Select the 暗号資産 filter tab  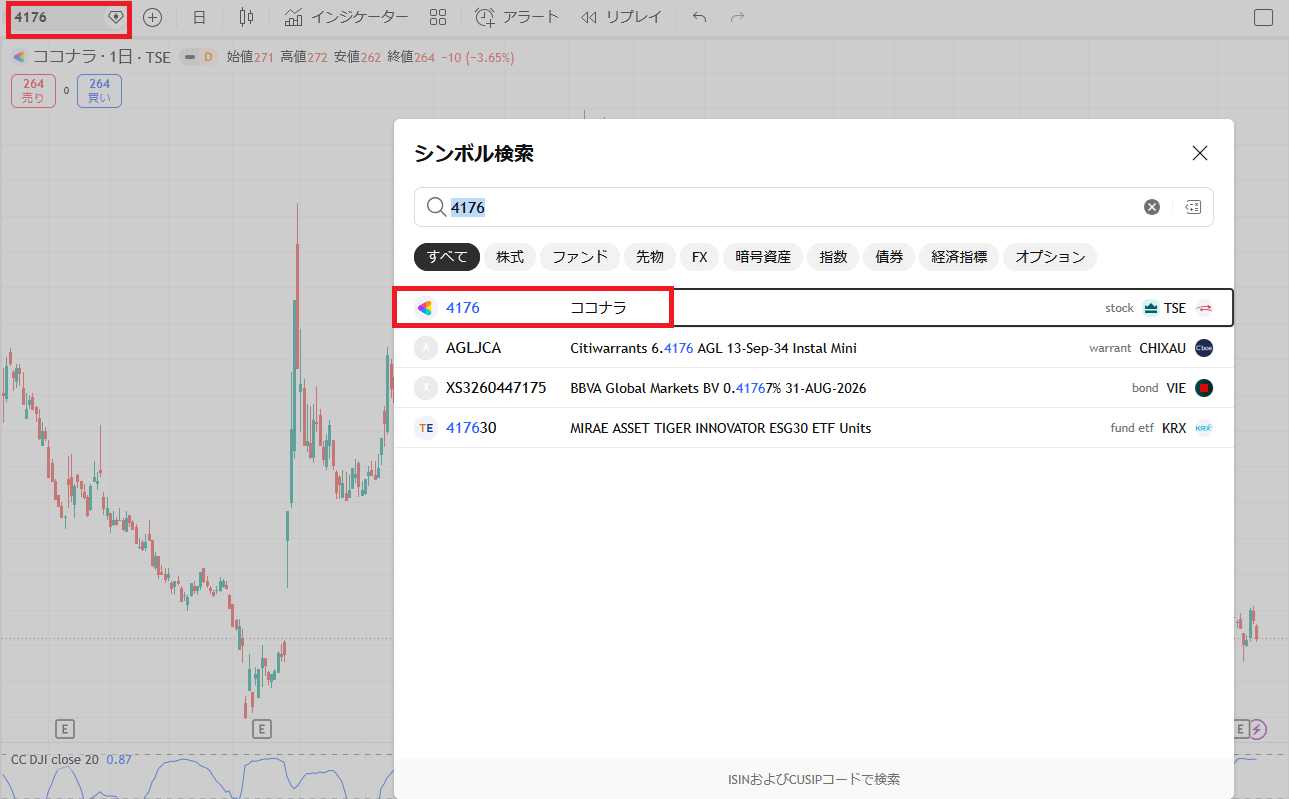coord(763,257)
